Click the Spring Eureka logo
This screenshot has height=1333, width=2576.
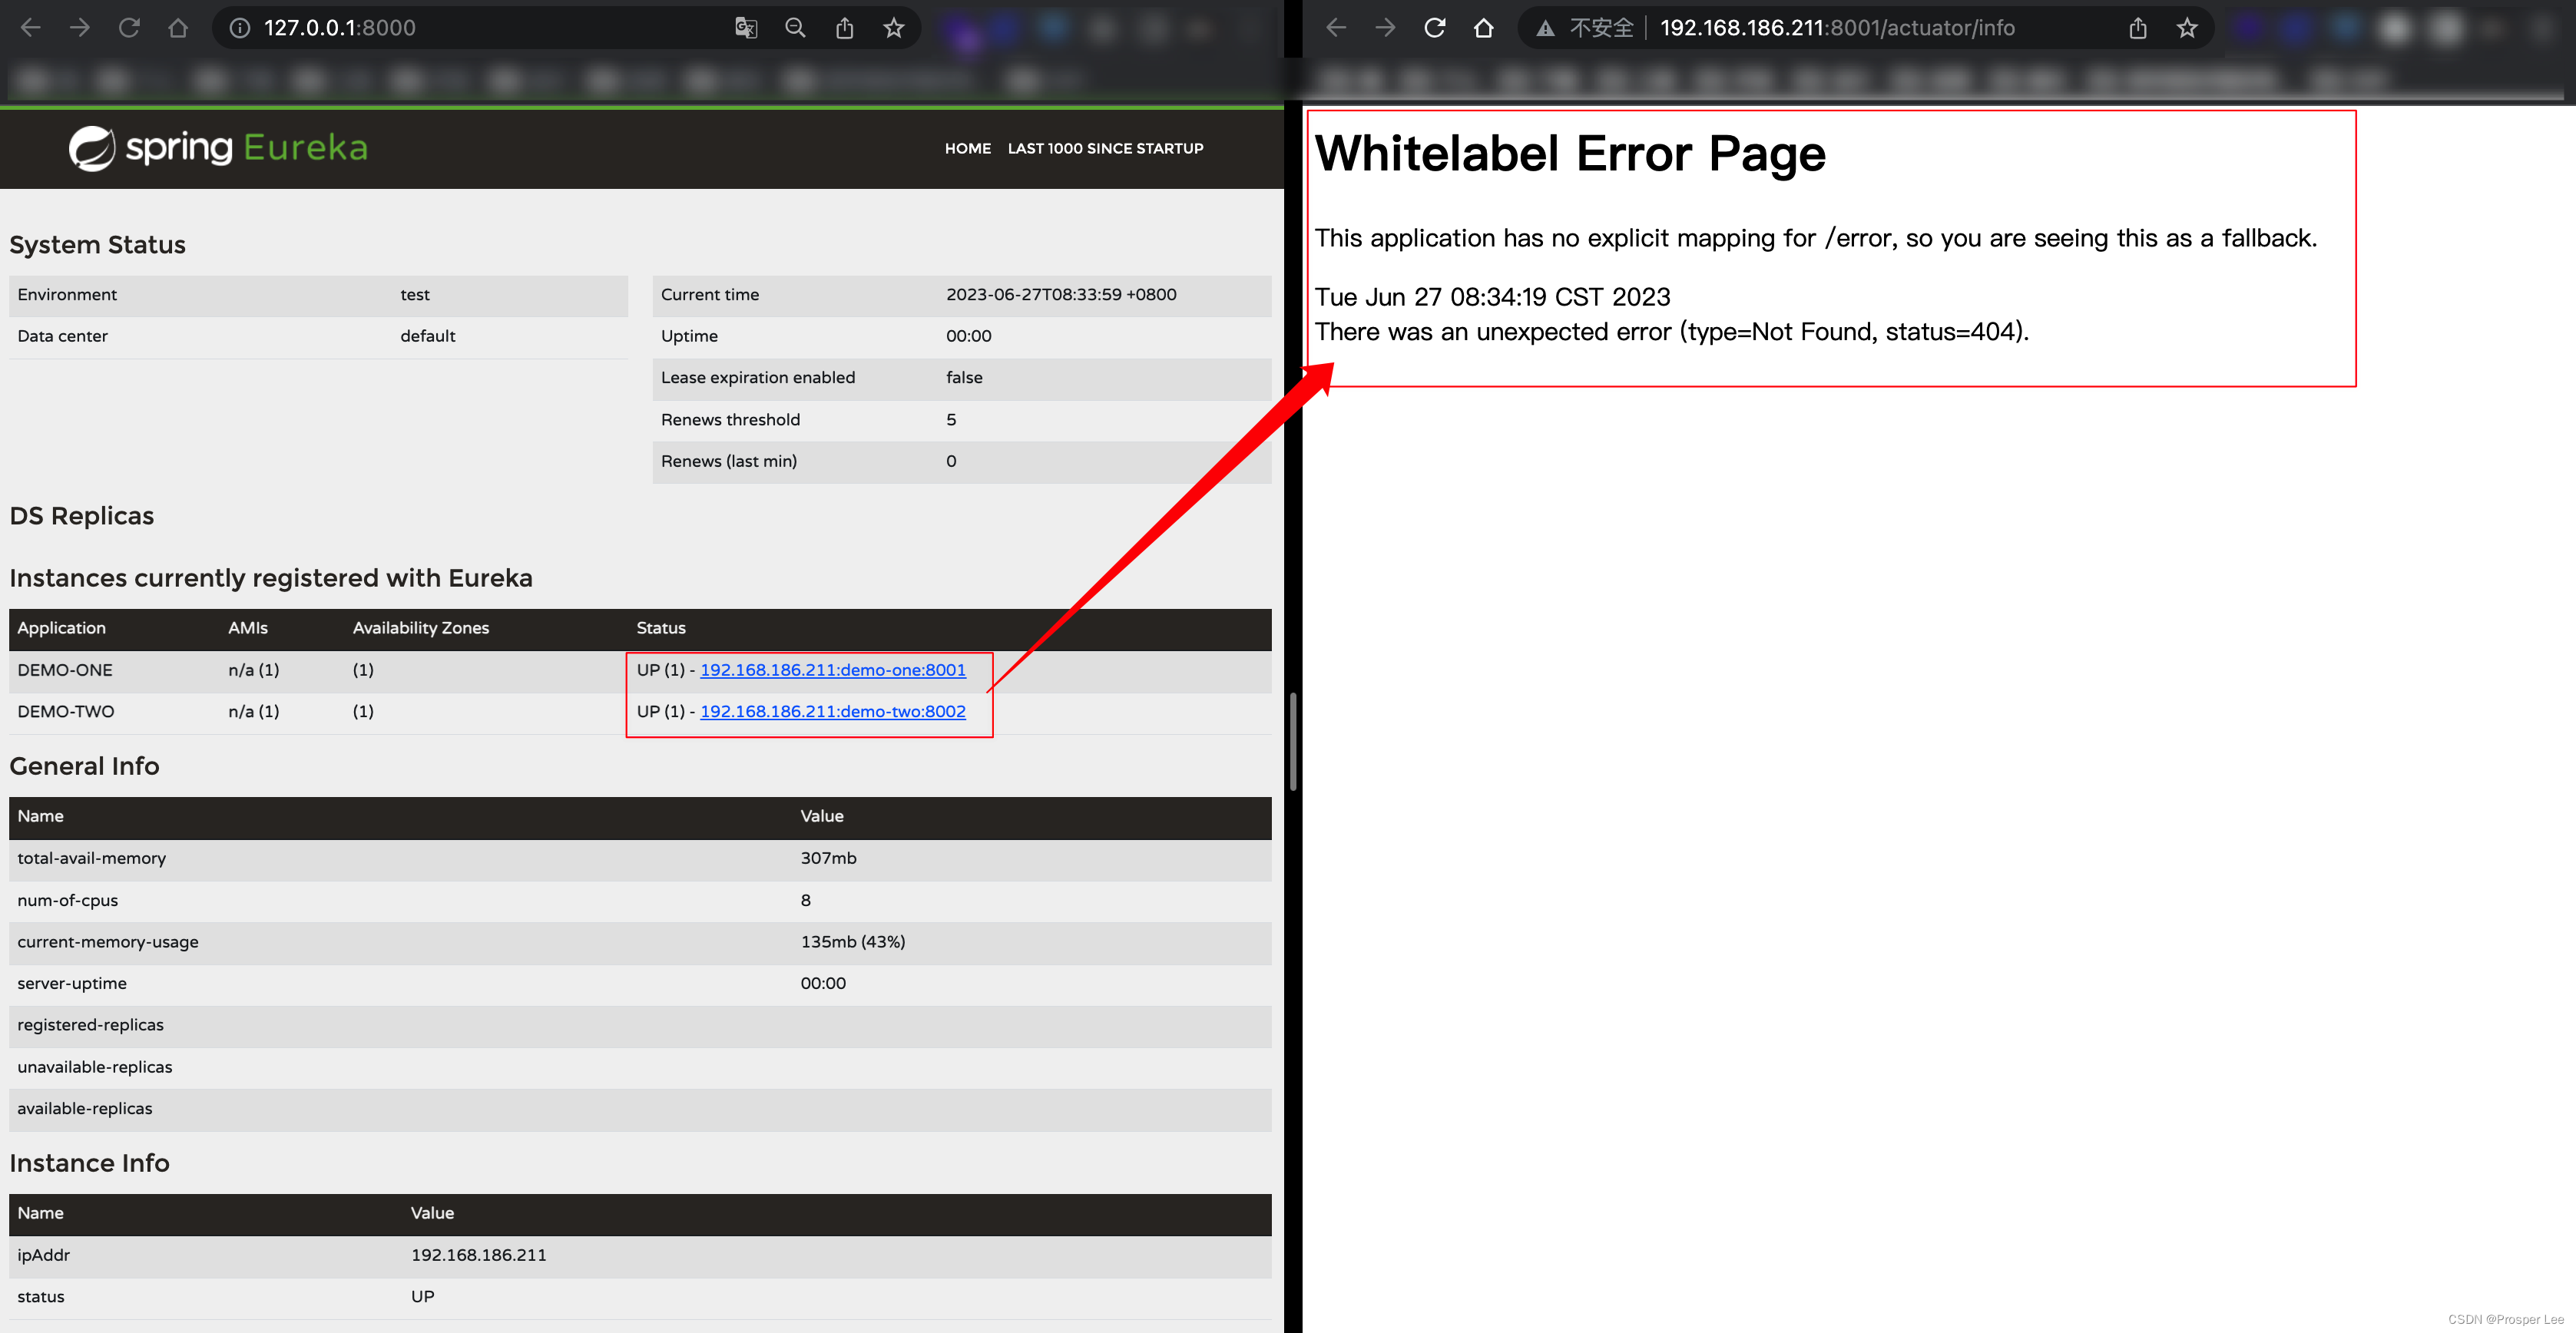(218, 148)
